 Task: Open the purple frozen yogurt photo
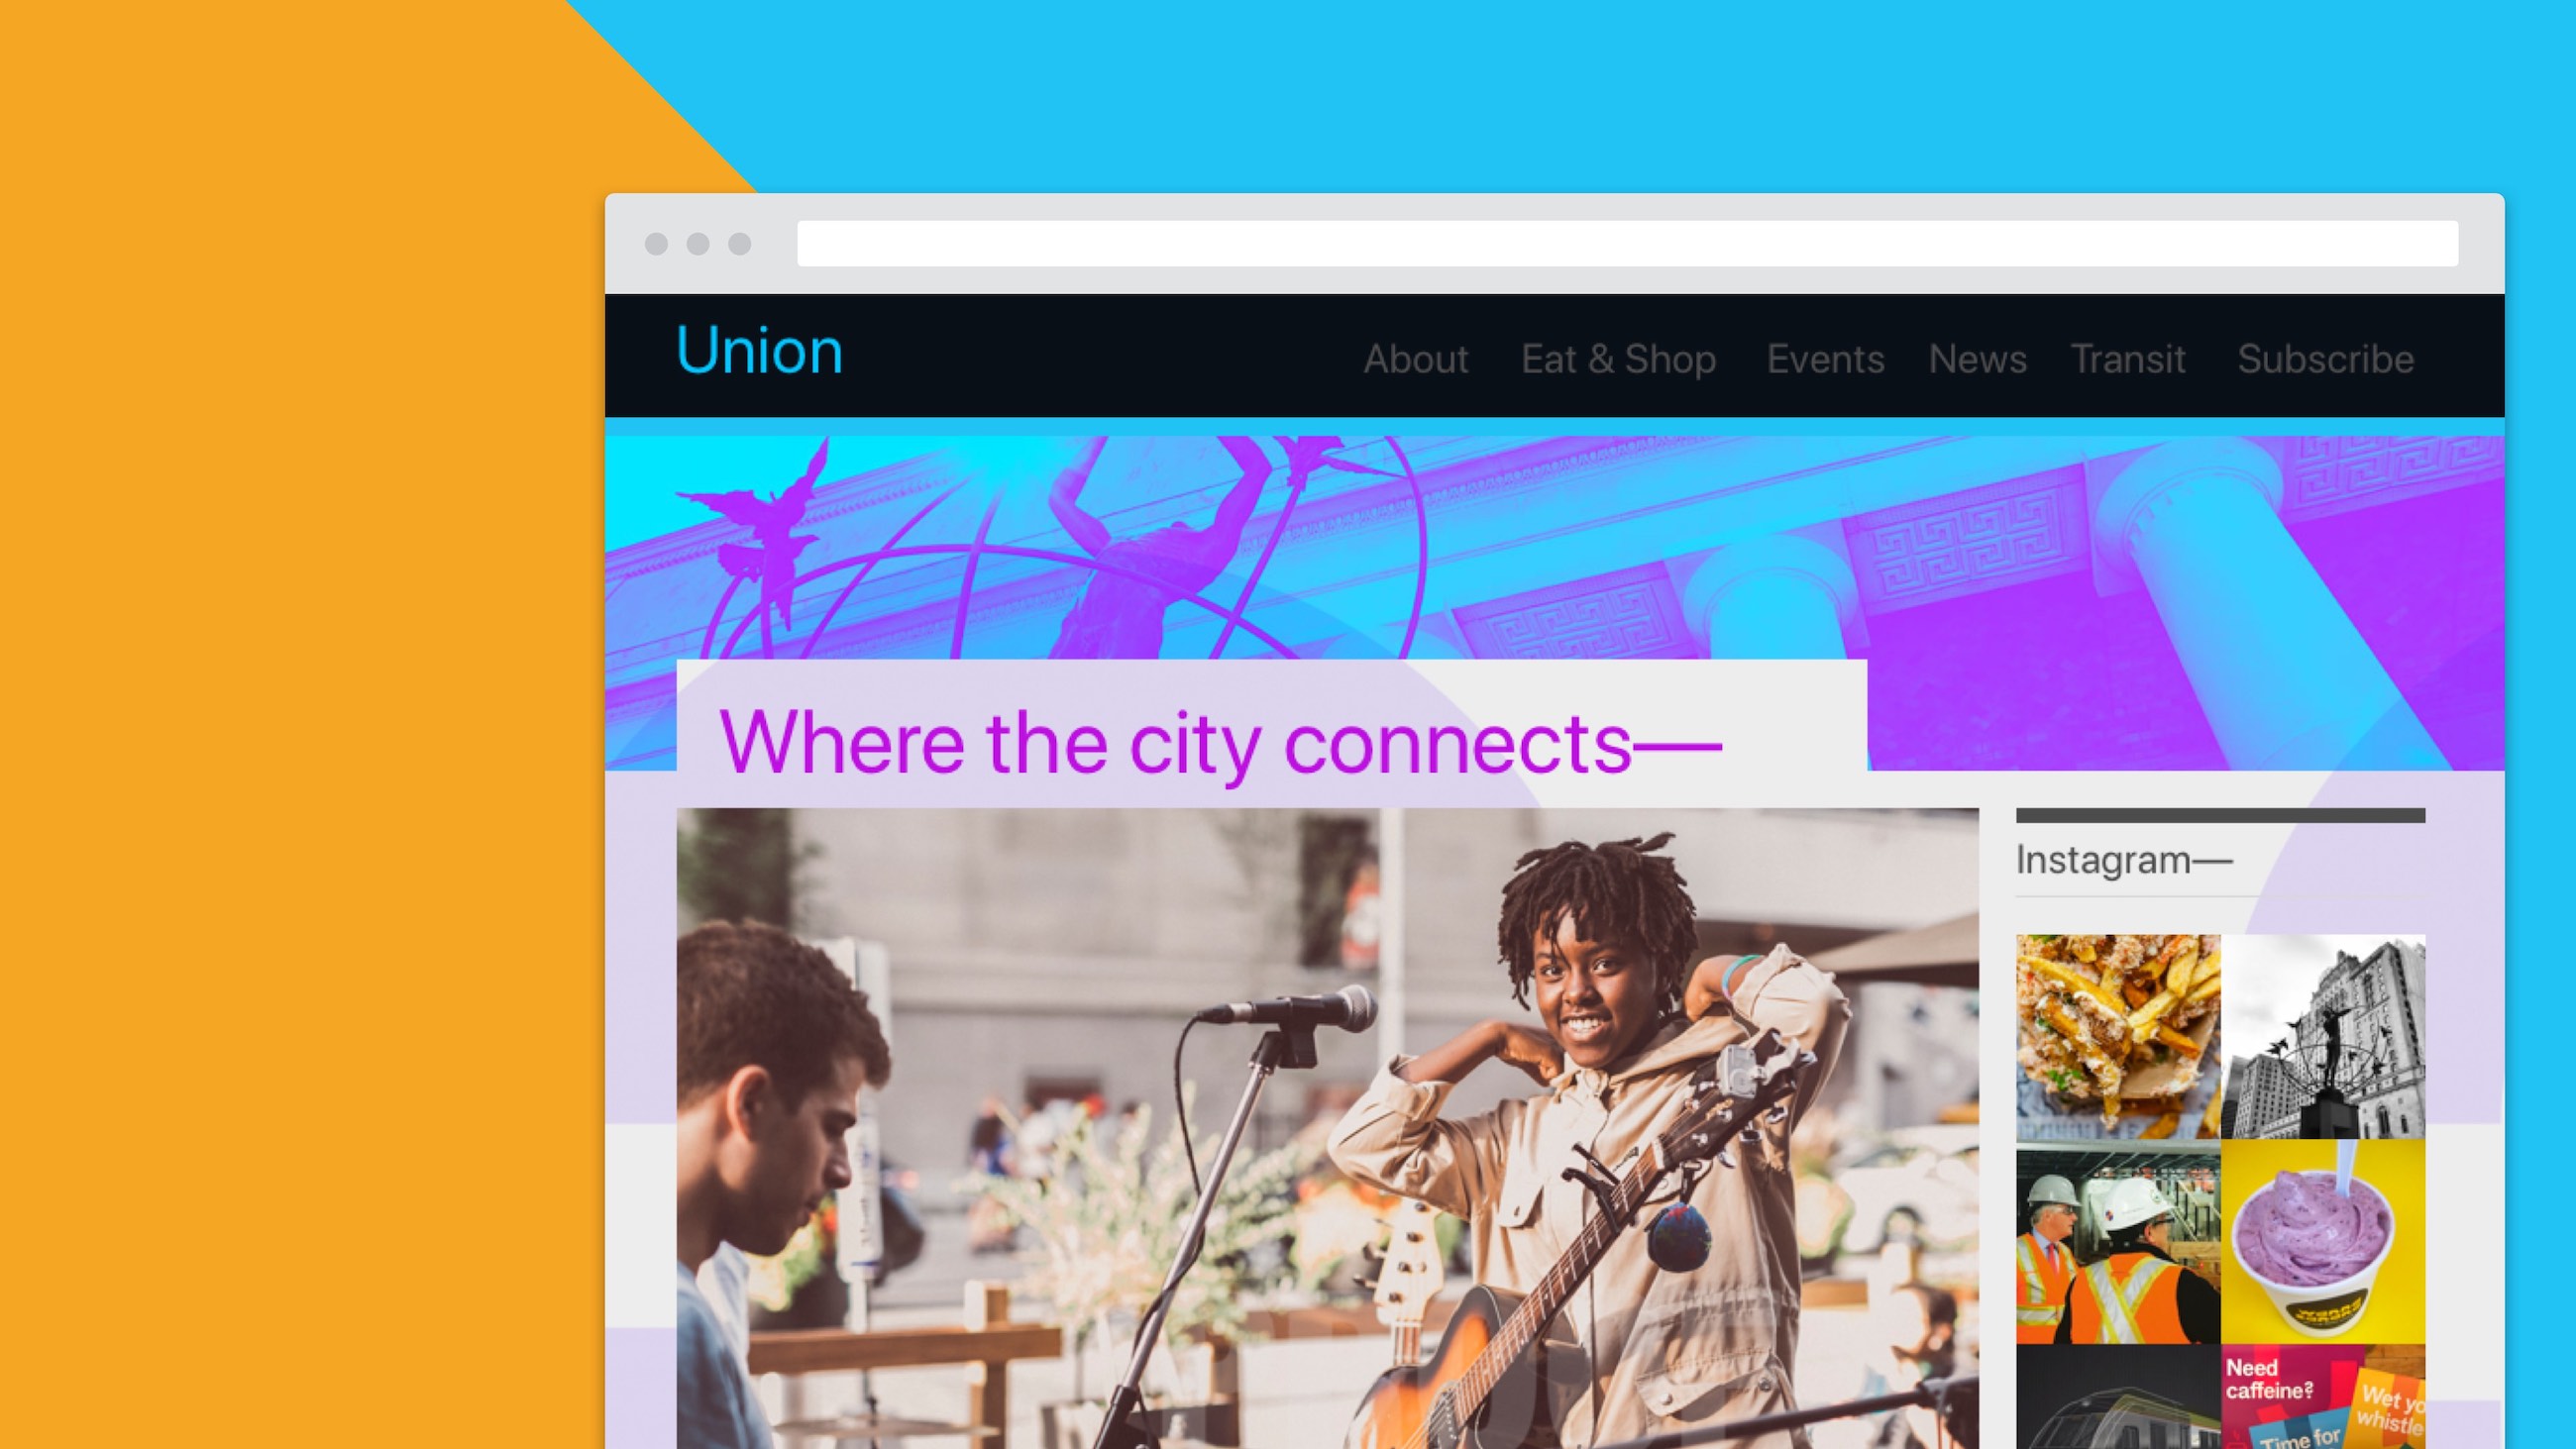tap(2323, 1242)
